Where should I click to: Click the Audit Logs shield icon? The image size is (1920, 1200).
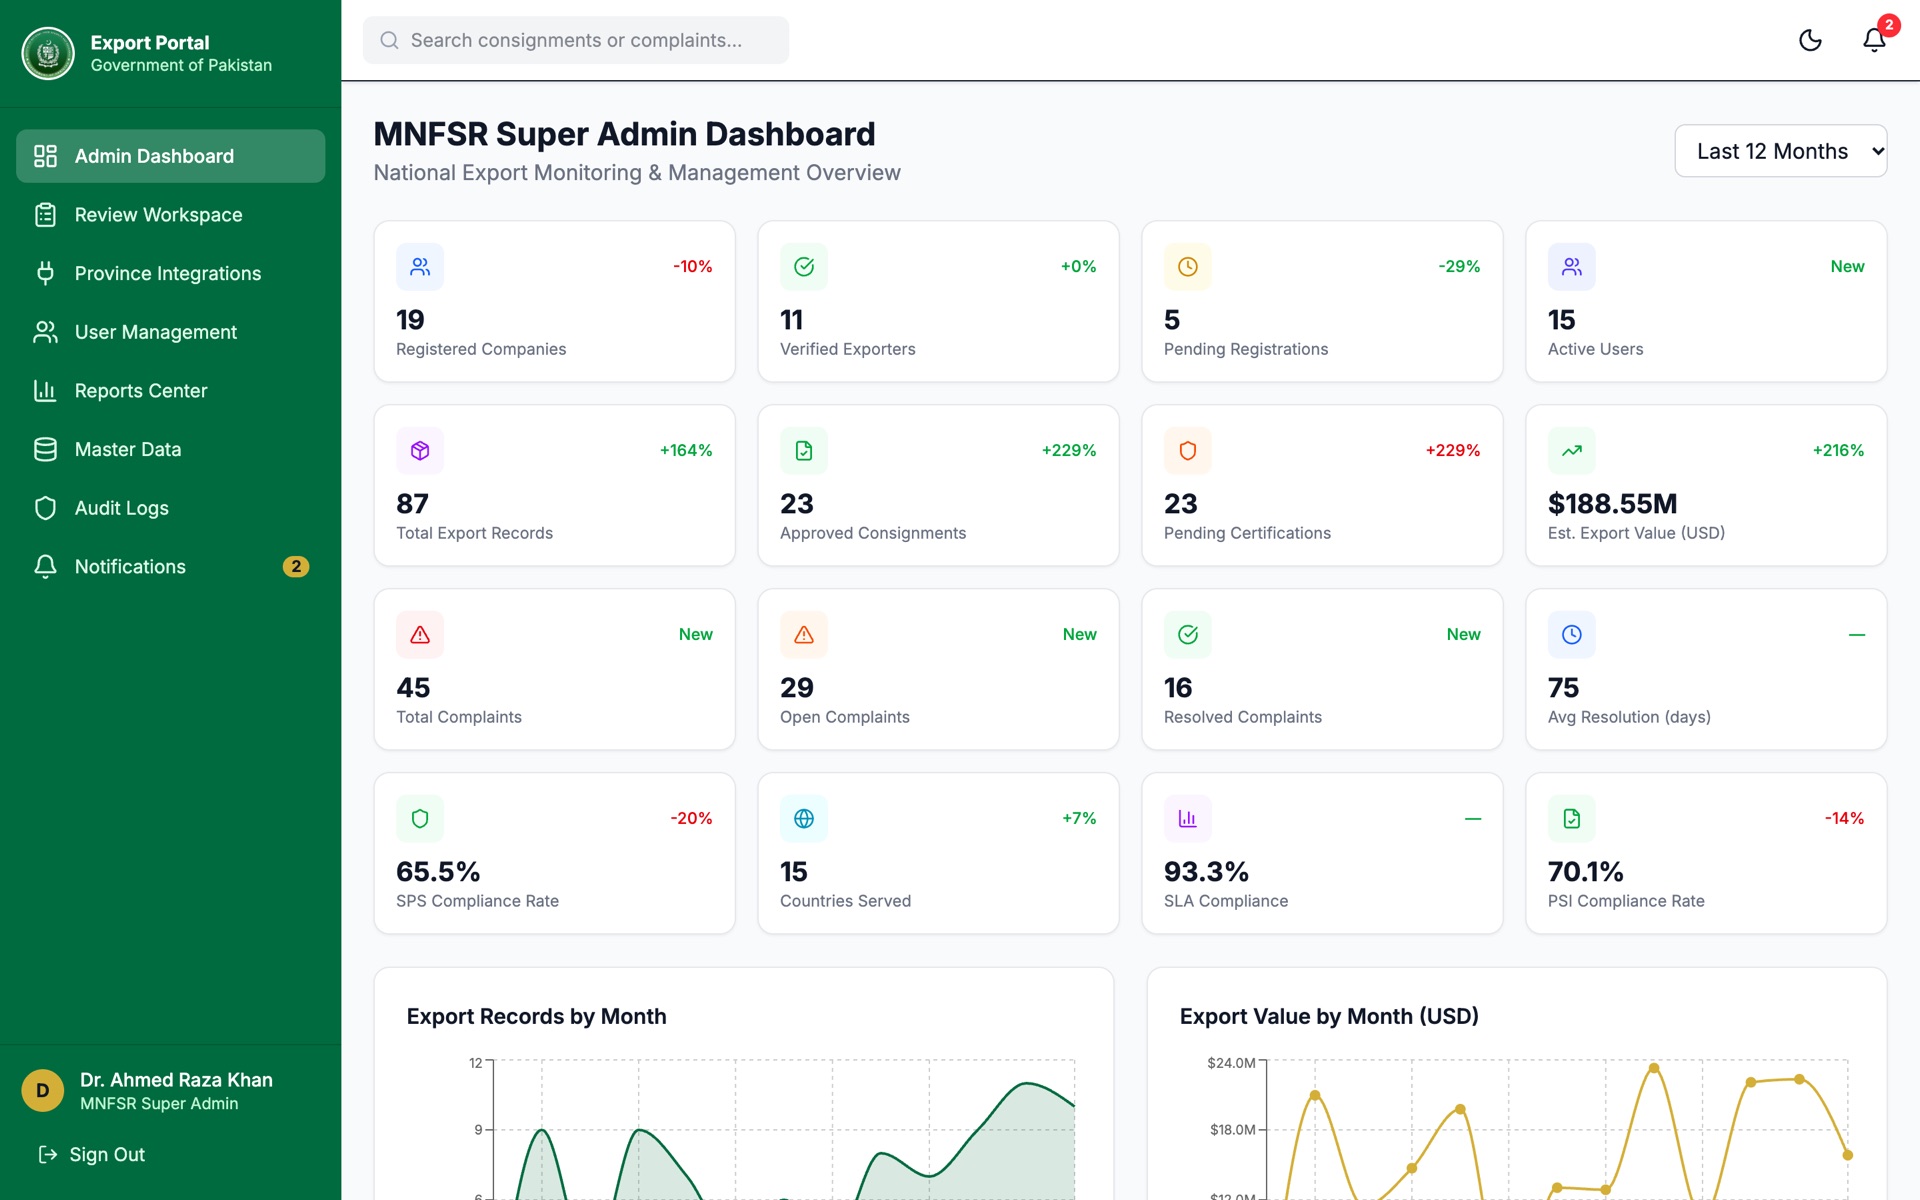[45, 508]
